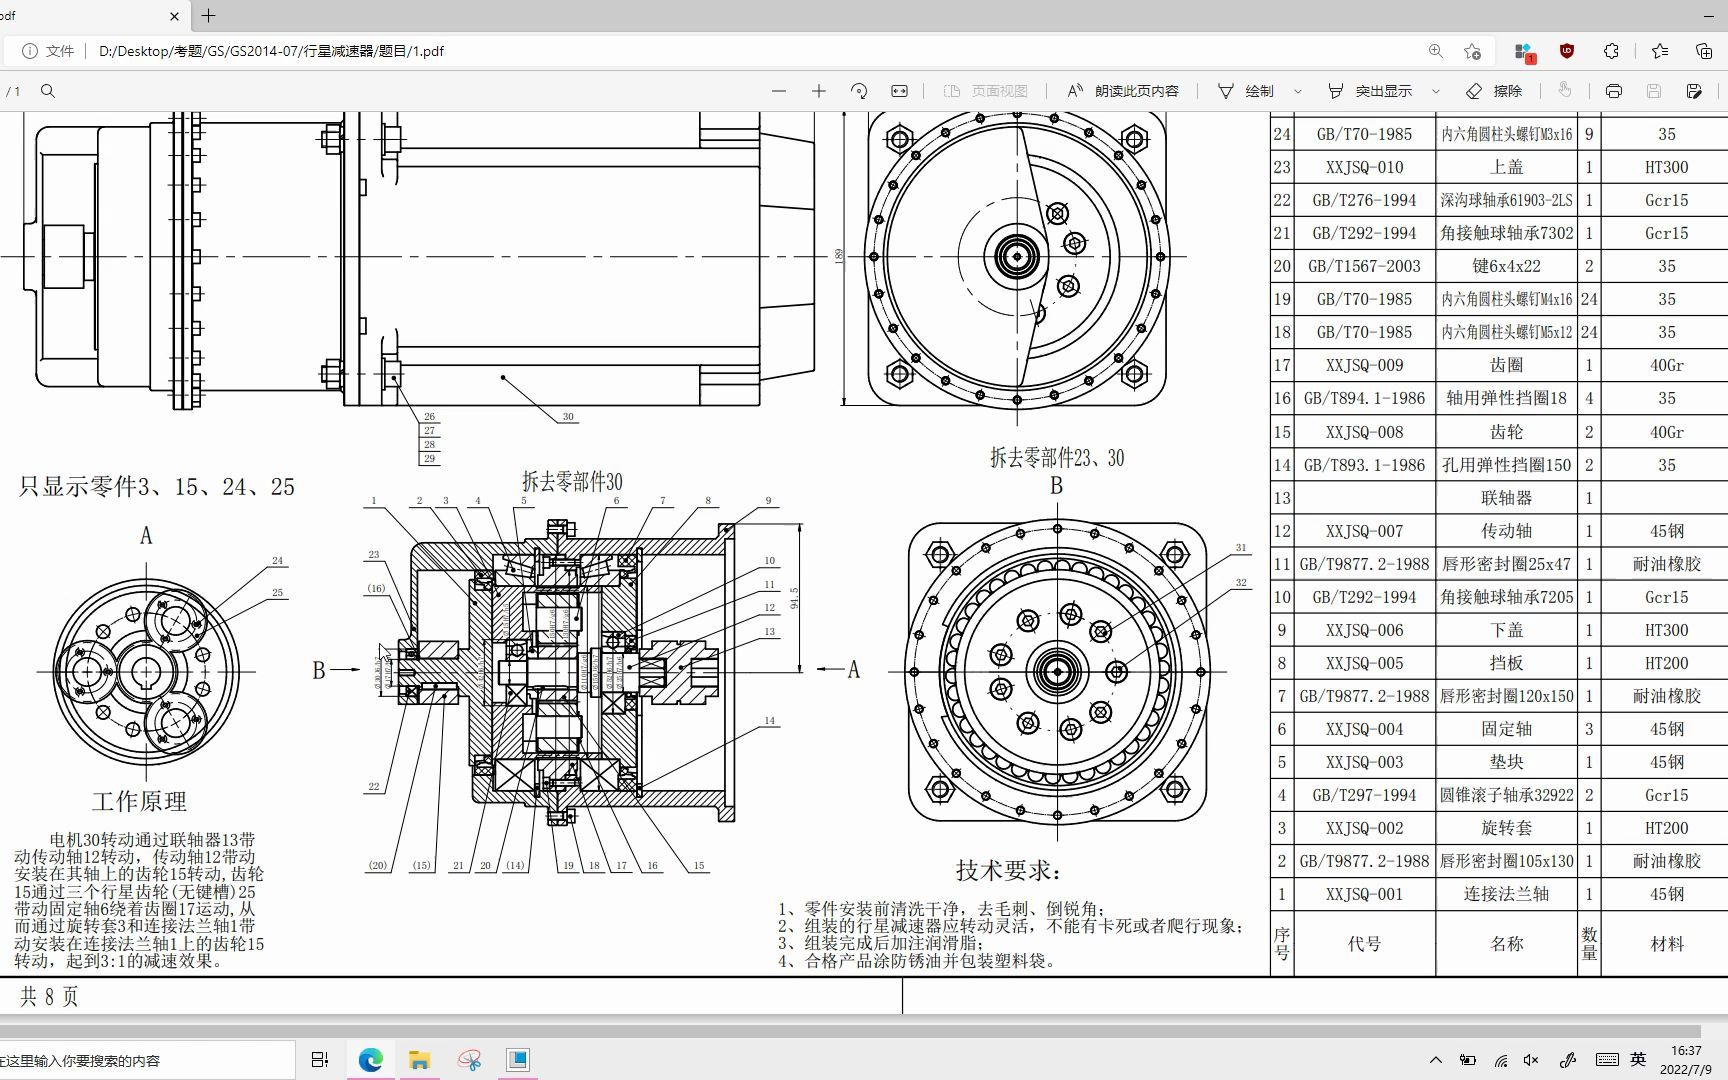Toggle the muted volume icon
The image size is (1728, 1080).
click(1531, 1060)
